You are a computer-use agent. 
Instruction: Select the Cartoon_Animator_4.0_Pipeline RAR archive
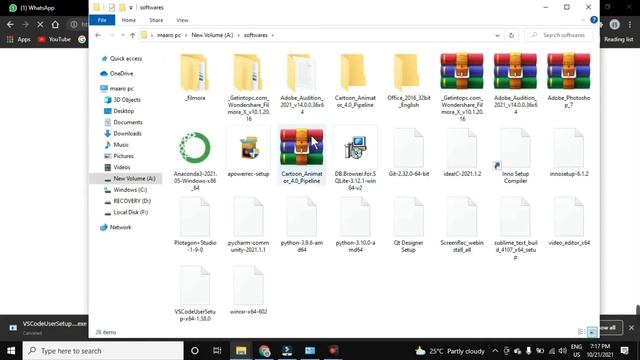click(x=302, y=156)
